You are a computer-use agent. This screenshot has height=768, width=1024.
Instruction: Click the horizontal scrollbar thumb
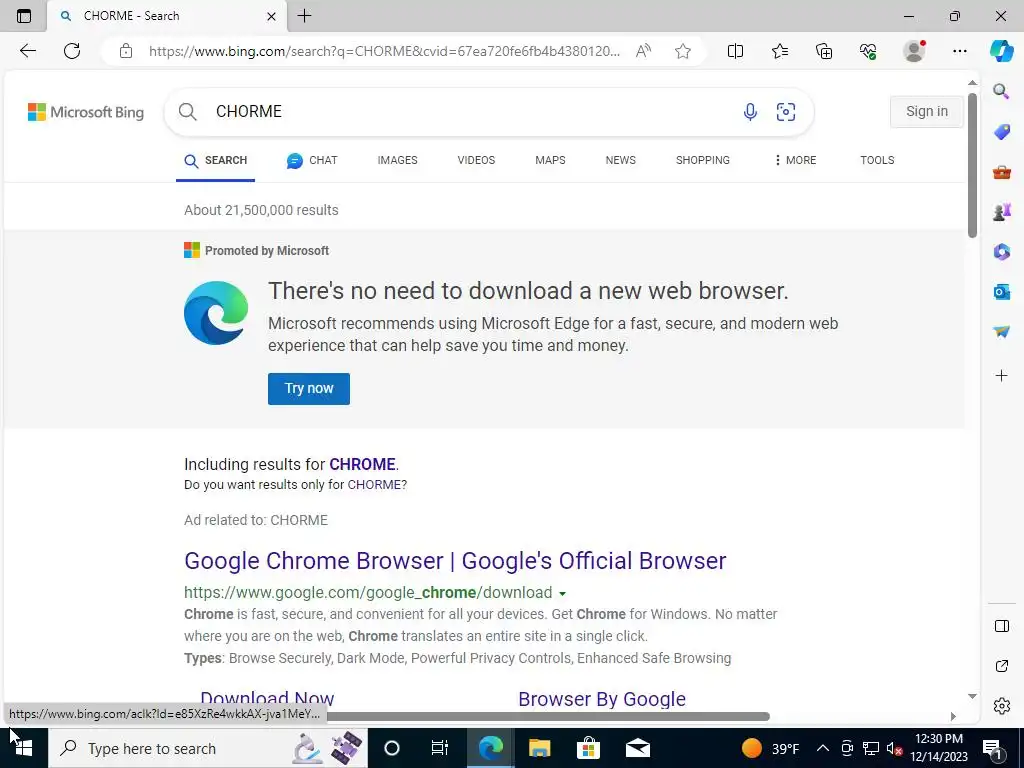coord(549,716)
